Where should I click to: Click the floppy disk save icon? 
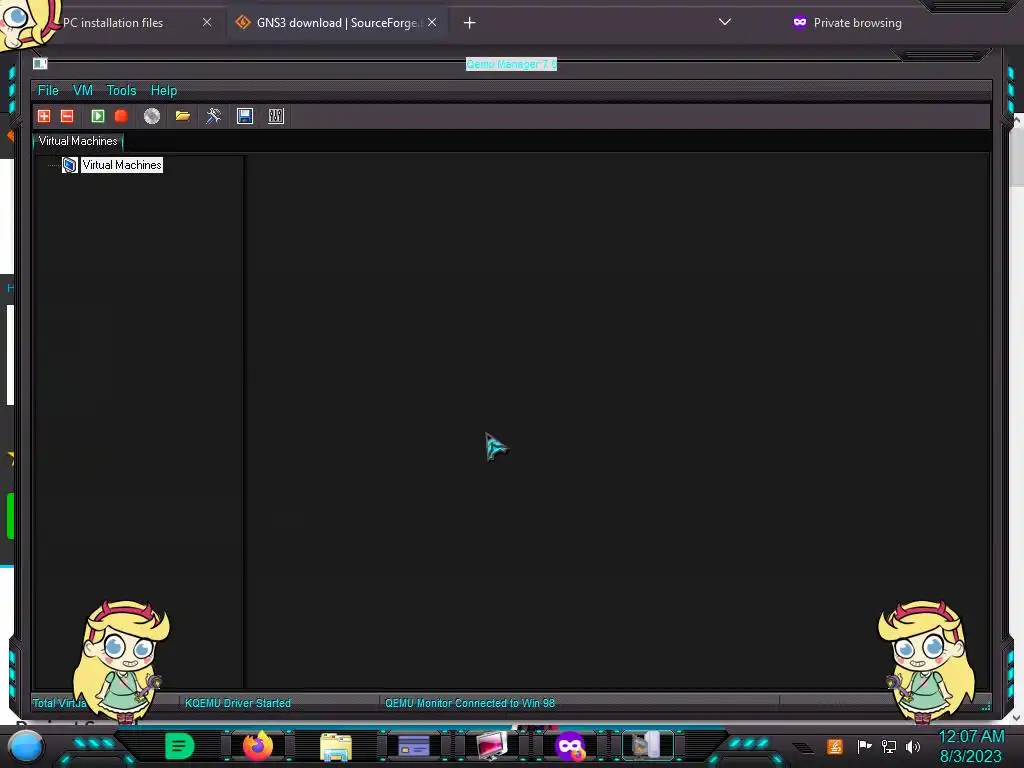[245, 116]
